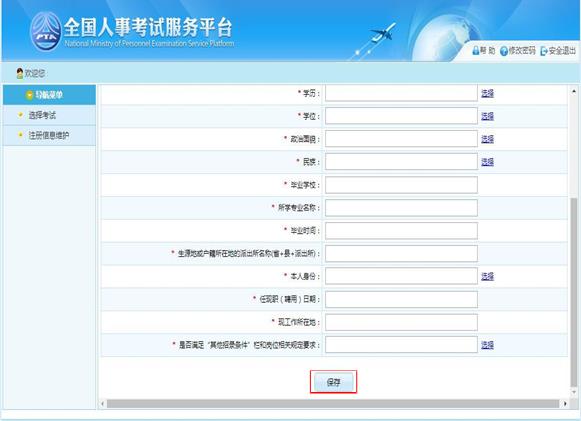
Task: Click the PTA platform logo
Action: tap(46, 32)
